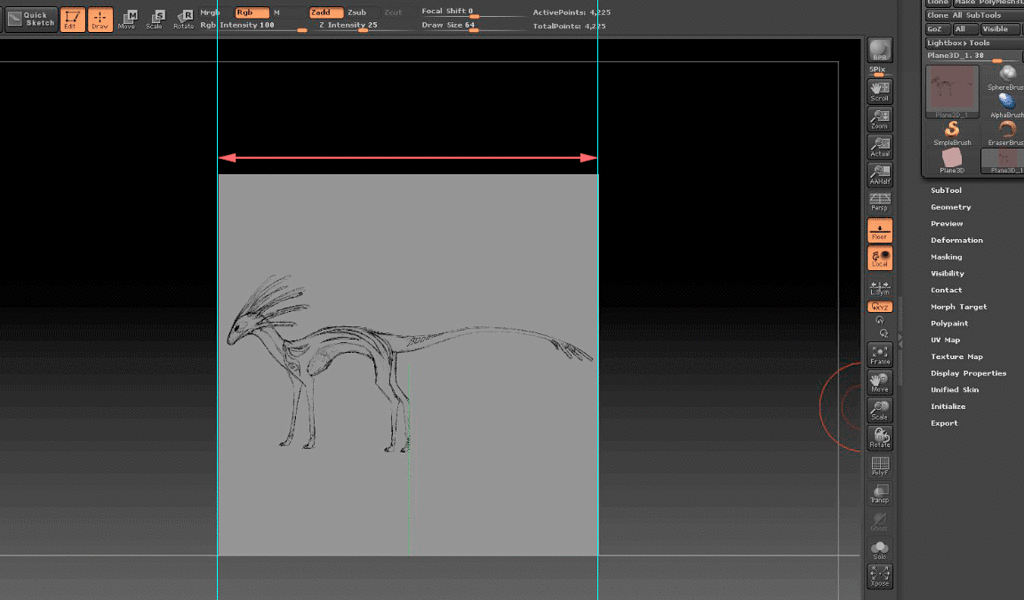Click the Scroll icon on the right shelf
The image size is (1024, 600).
[879, 92]
